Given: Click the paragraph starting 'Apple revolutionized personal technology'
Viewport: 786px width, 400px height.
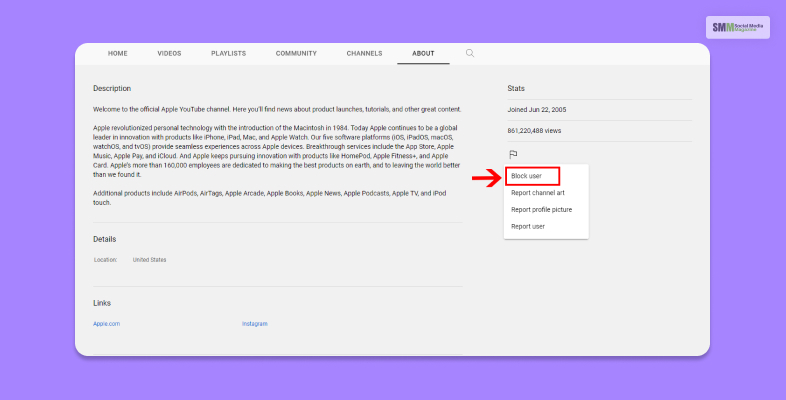Looking at the screenshot, I should click(277, 151).
